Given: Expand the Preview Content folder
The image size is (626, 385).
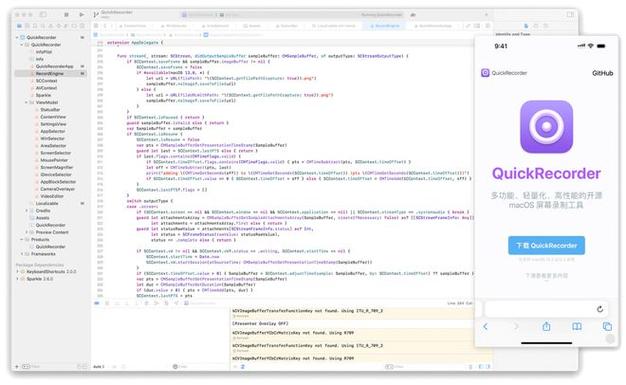Looking at the screenshot, I should (27, 232).
